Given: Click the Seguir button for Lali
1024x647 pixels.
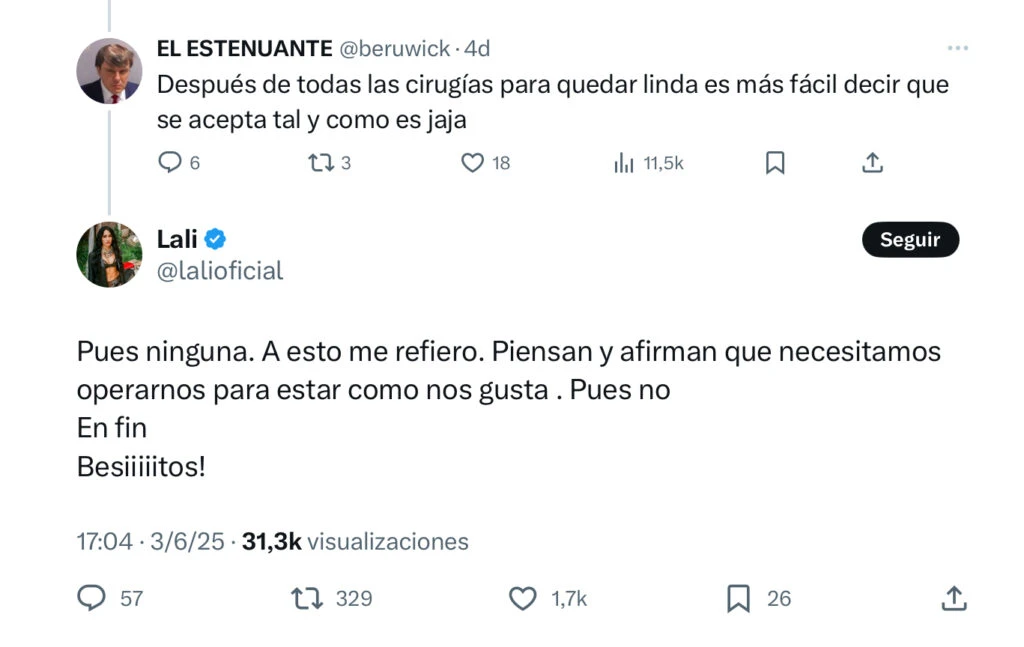Looking at the screenshot, I should [x=909, y=240].
